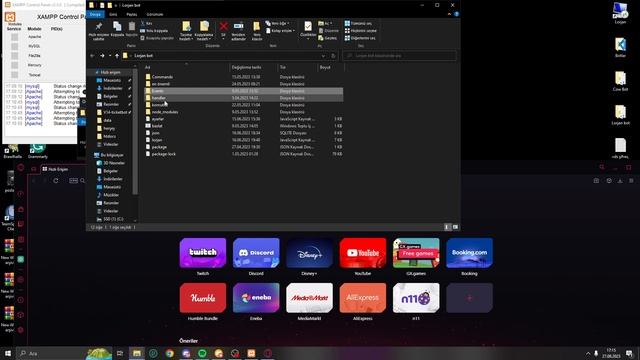Click the Task View taskbar icon

pos(120,353)
